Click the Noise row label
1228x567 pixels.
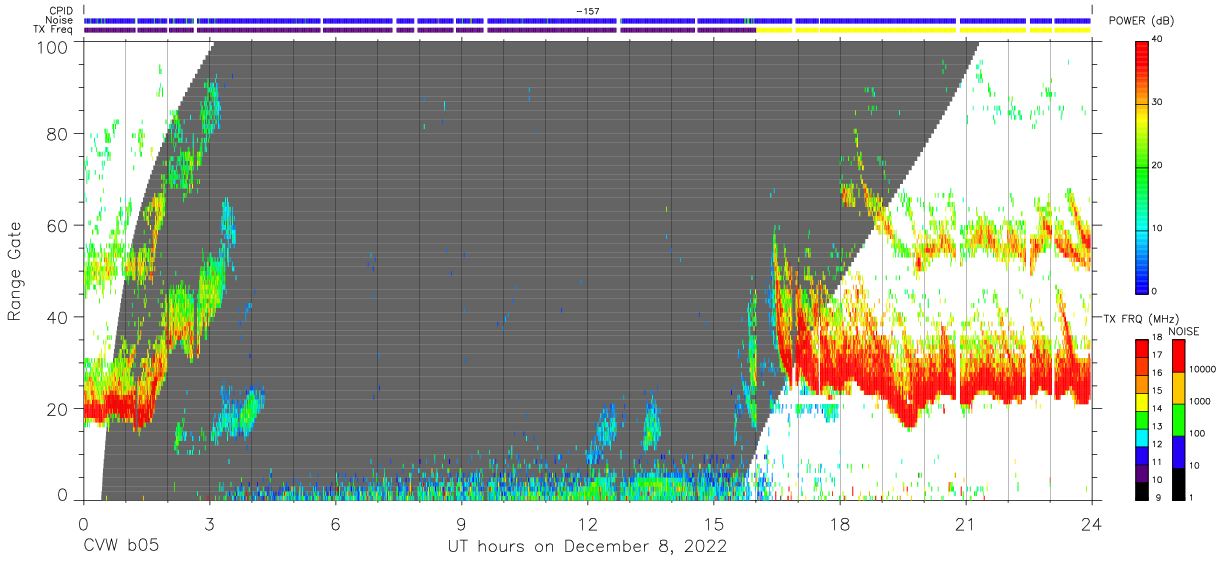tap(61, 20)
